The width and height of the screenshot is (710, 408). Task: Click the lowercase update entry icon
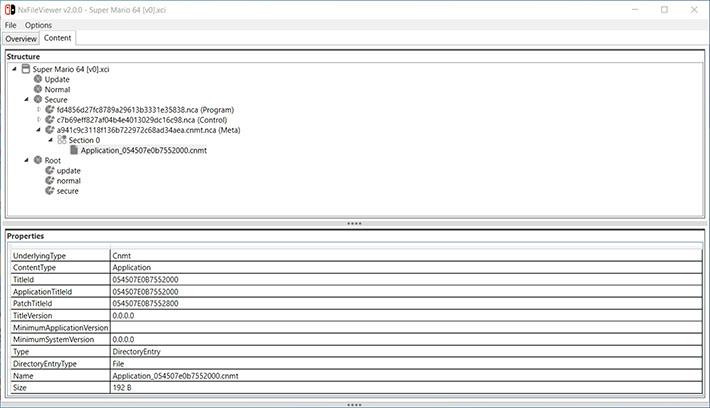click(x=50, y=170)
